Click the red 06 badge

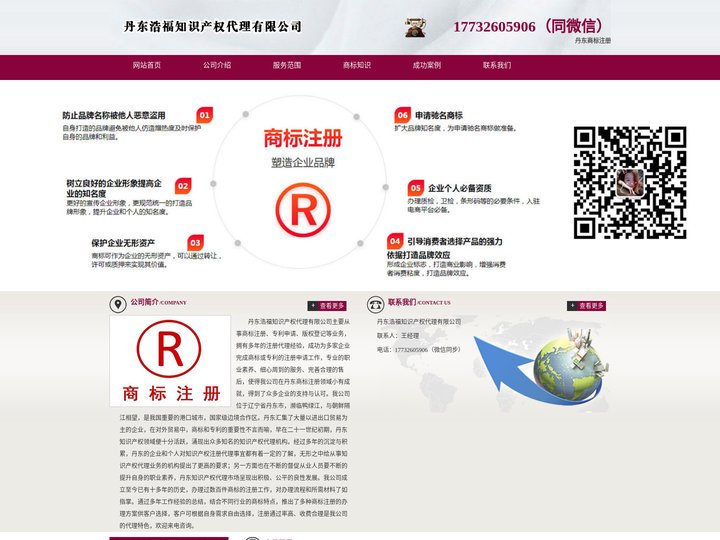(x=402, y=115)
